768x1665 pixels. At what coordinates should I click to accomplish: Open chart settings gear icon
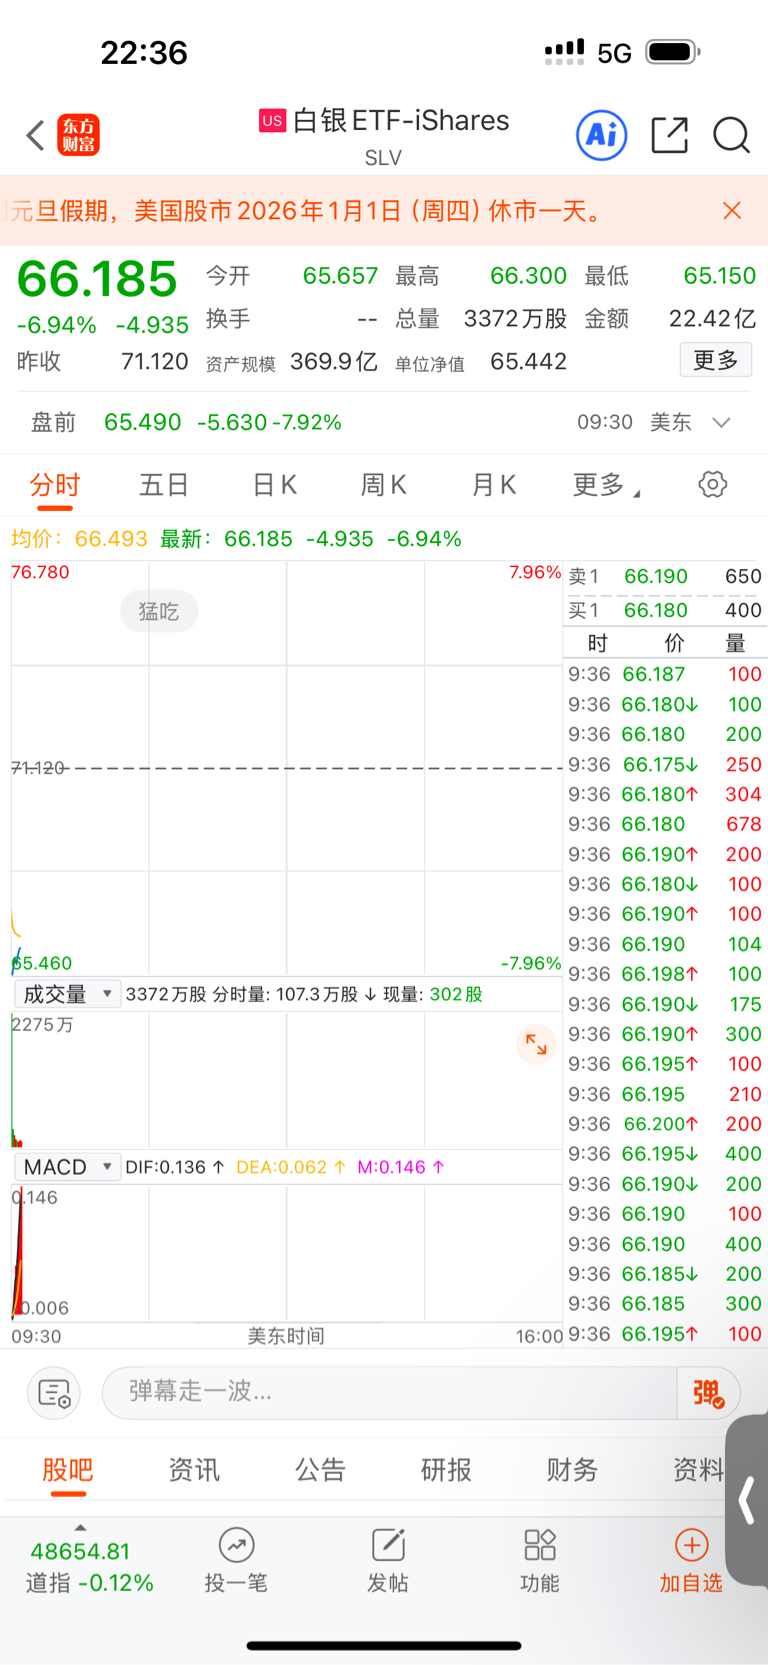[x=712, y=485]
